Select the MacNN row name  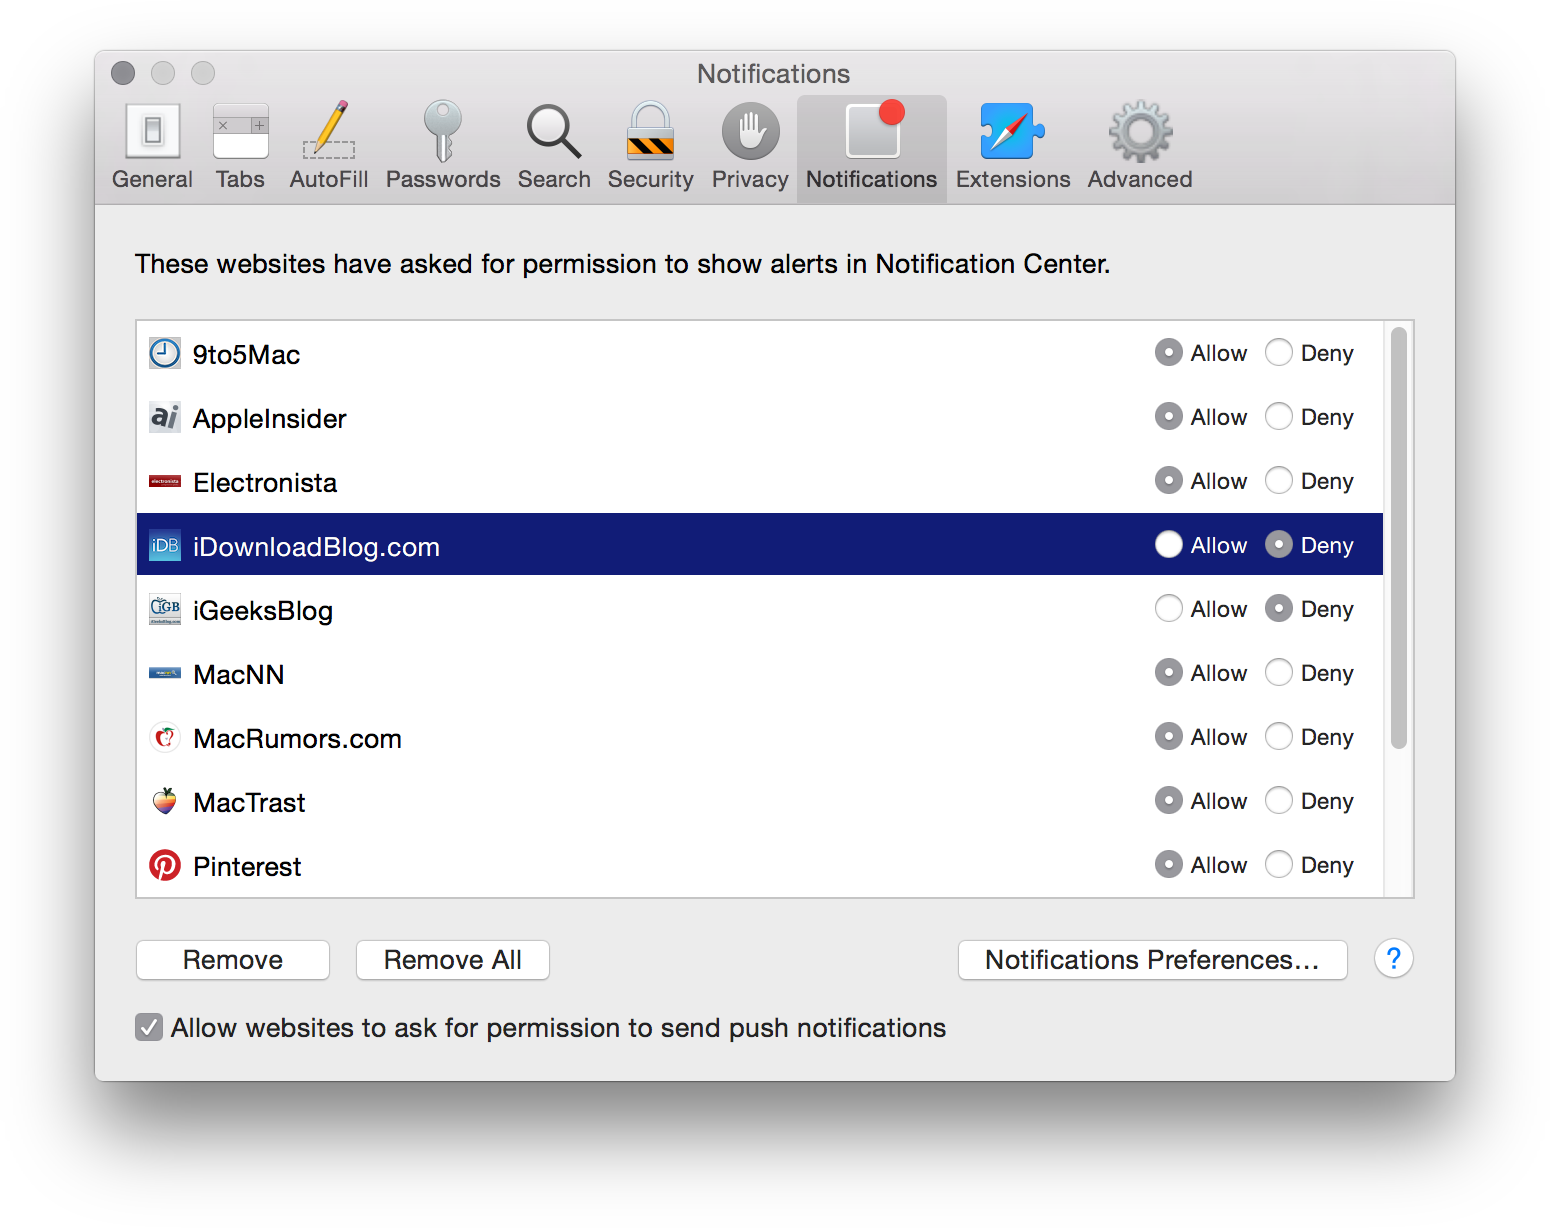click(239, 675)
